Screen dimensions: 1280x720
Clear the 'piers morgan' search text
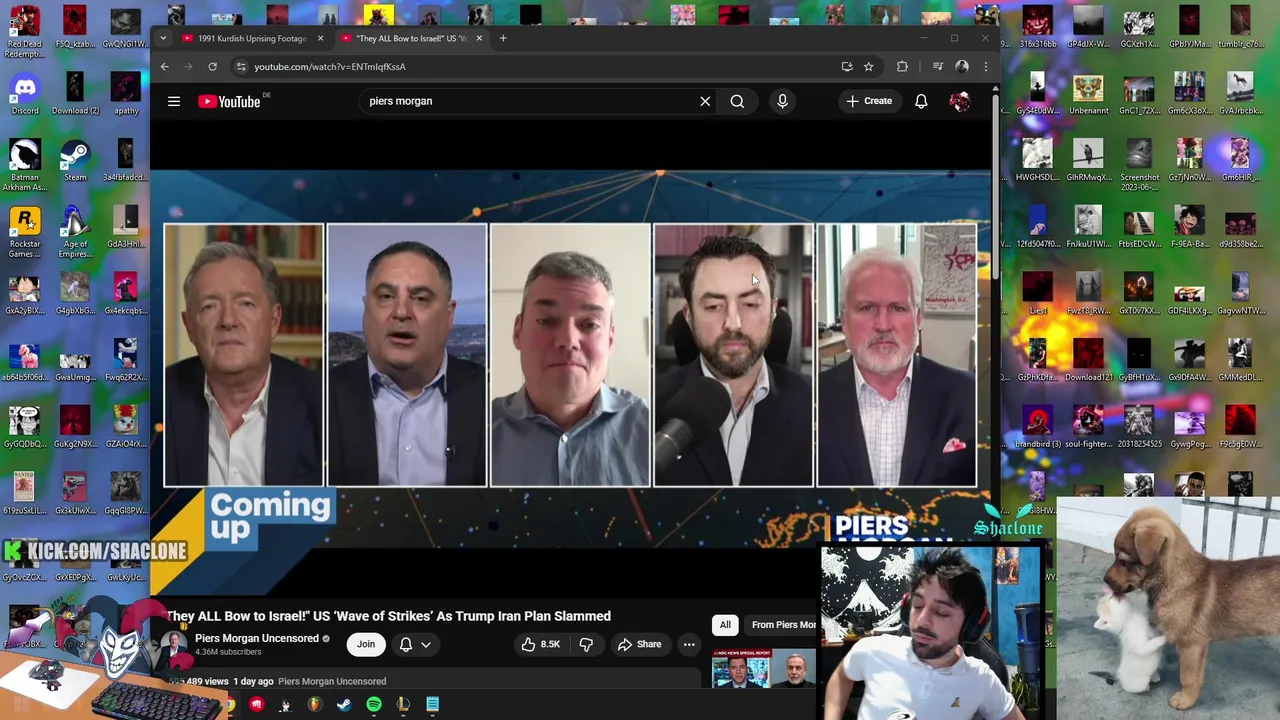click(705, 101)
